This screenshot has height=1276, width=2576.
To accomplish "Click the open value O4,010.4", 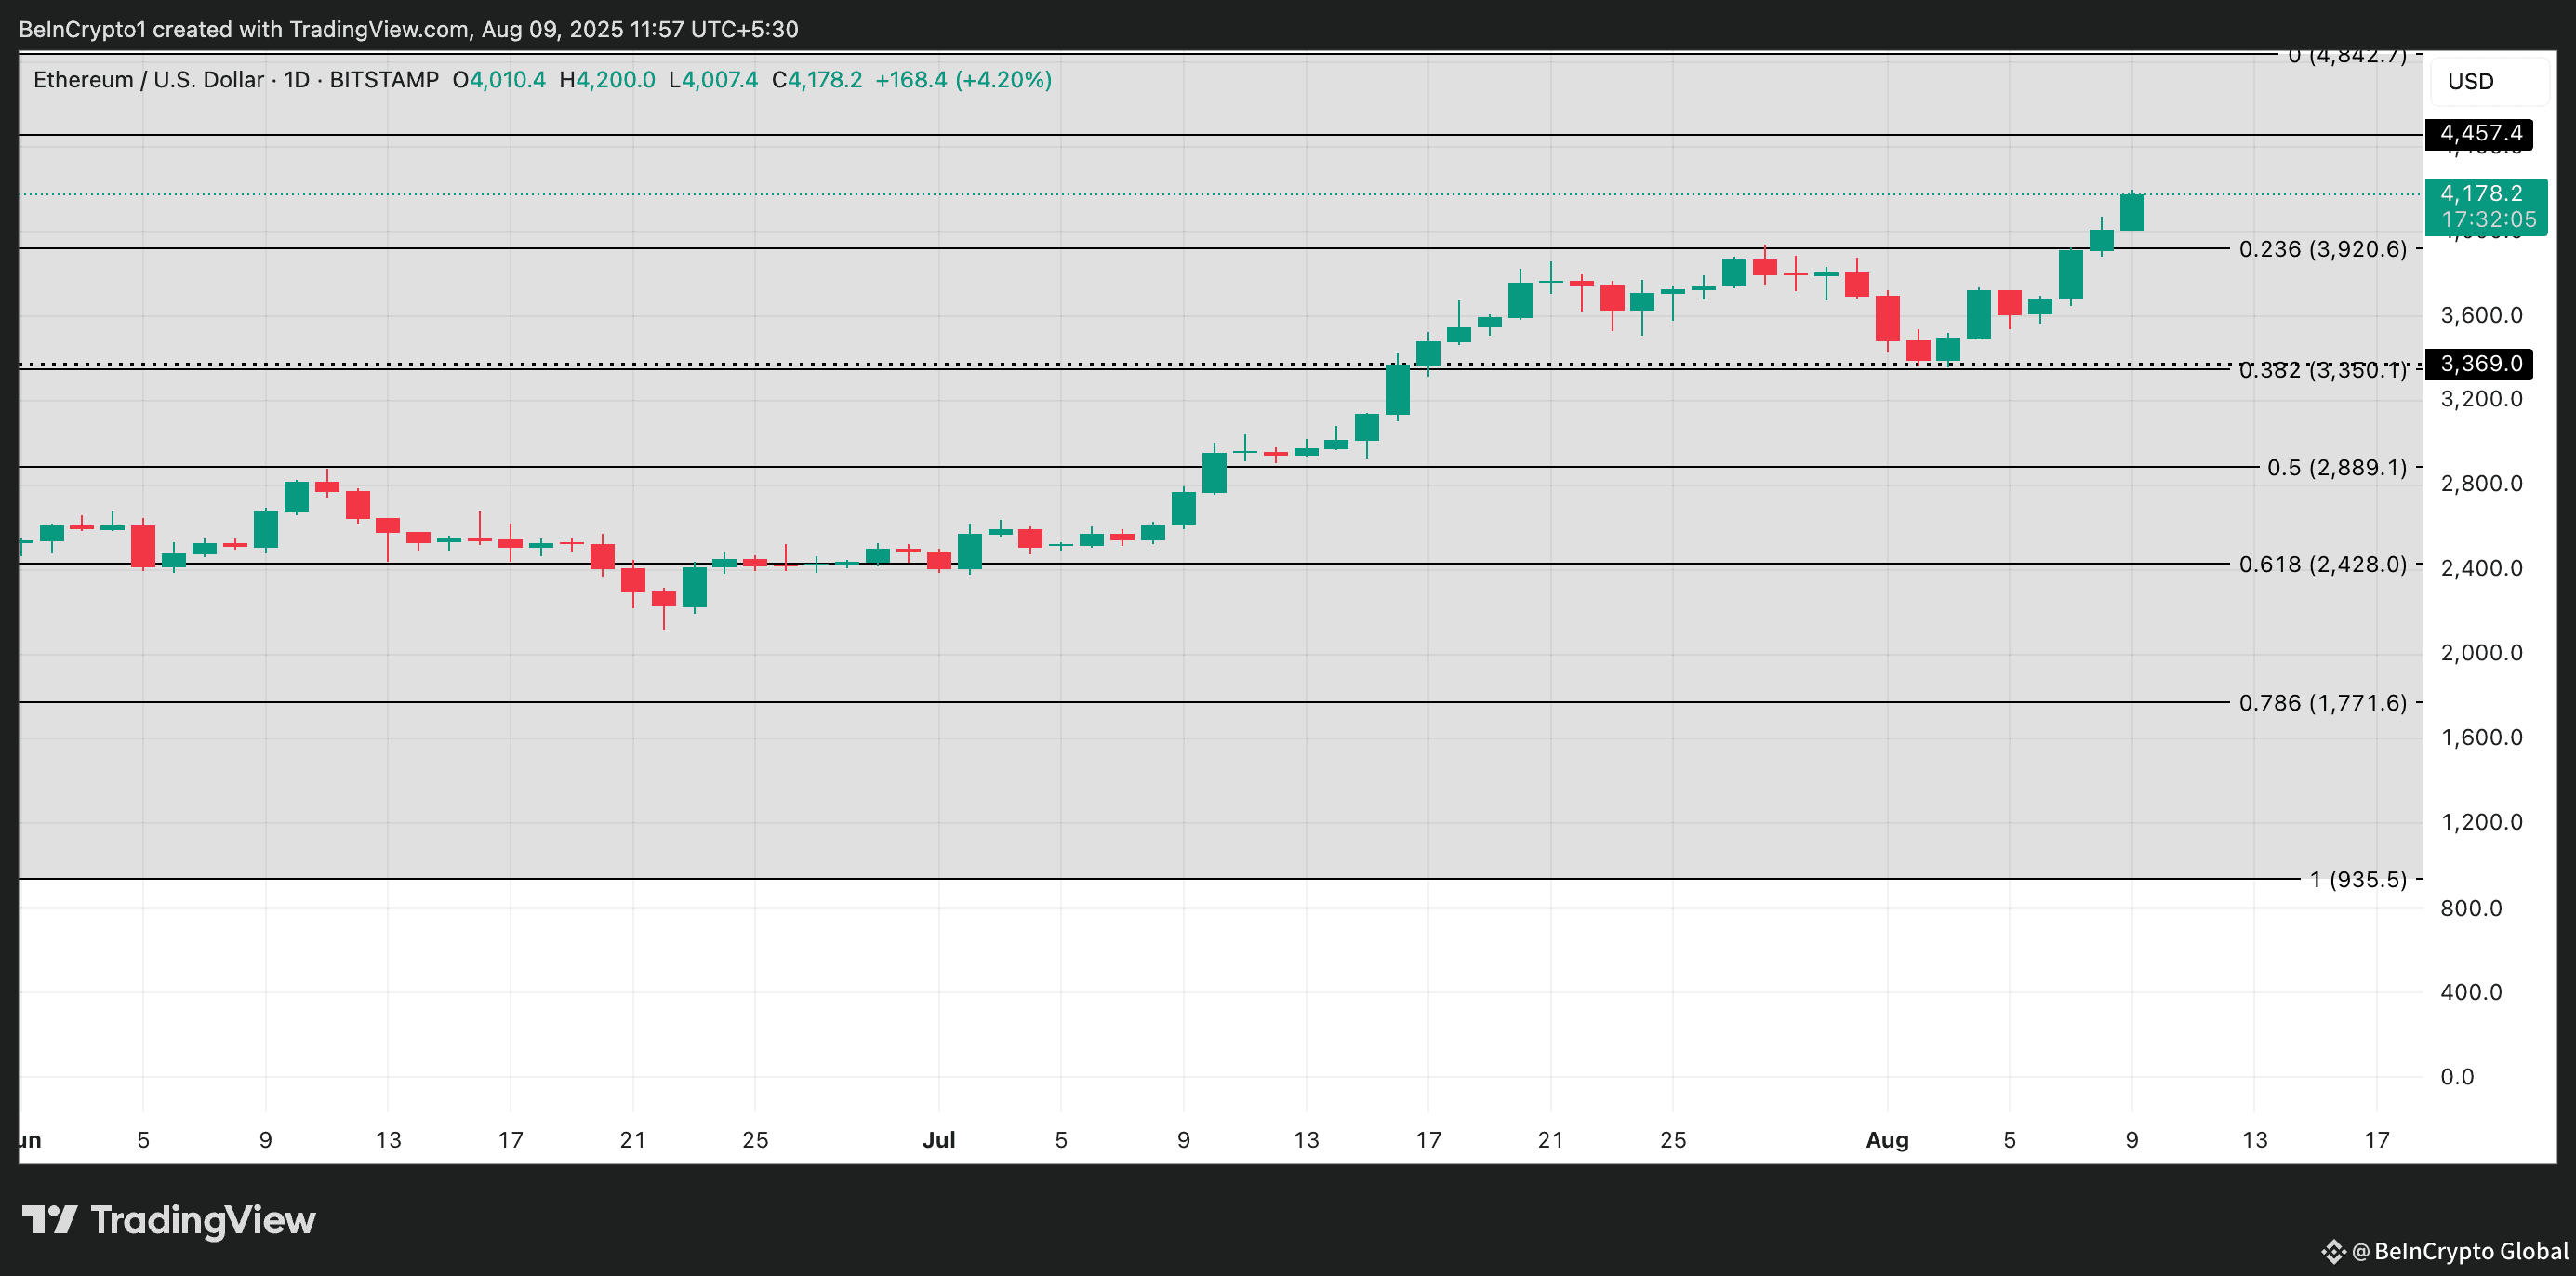I will click(x=498, y=79).
